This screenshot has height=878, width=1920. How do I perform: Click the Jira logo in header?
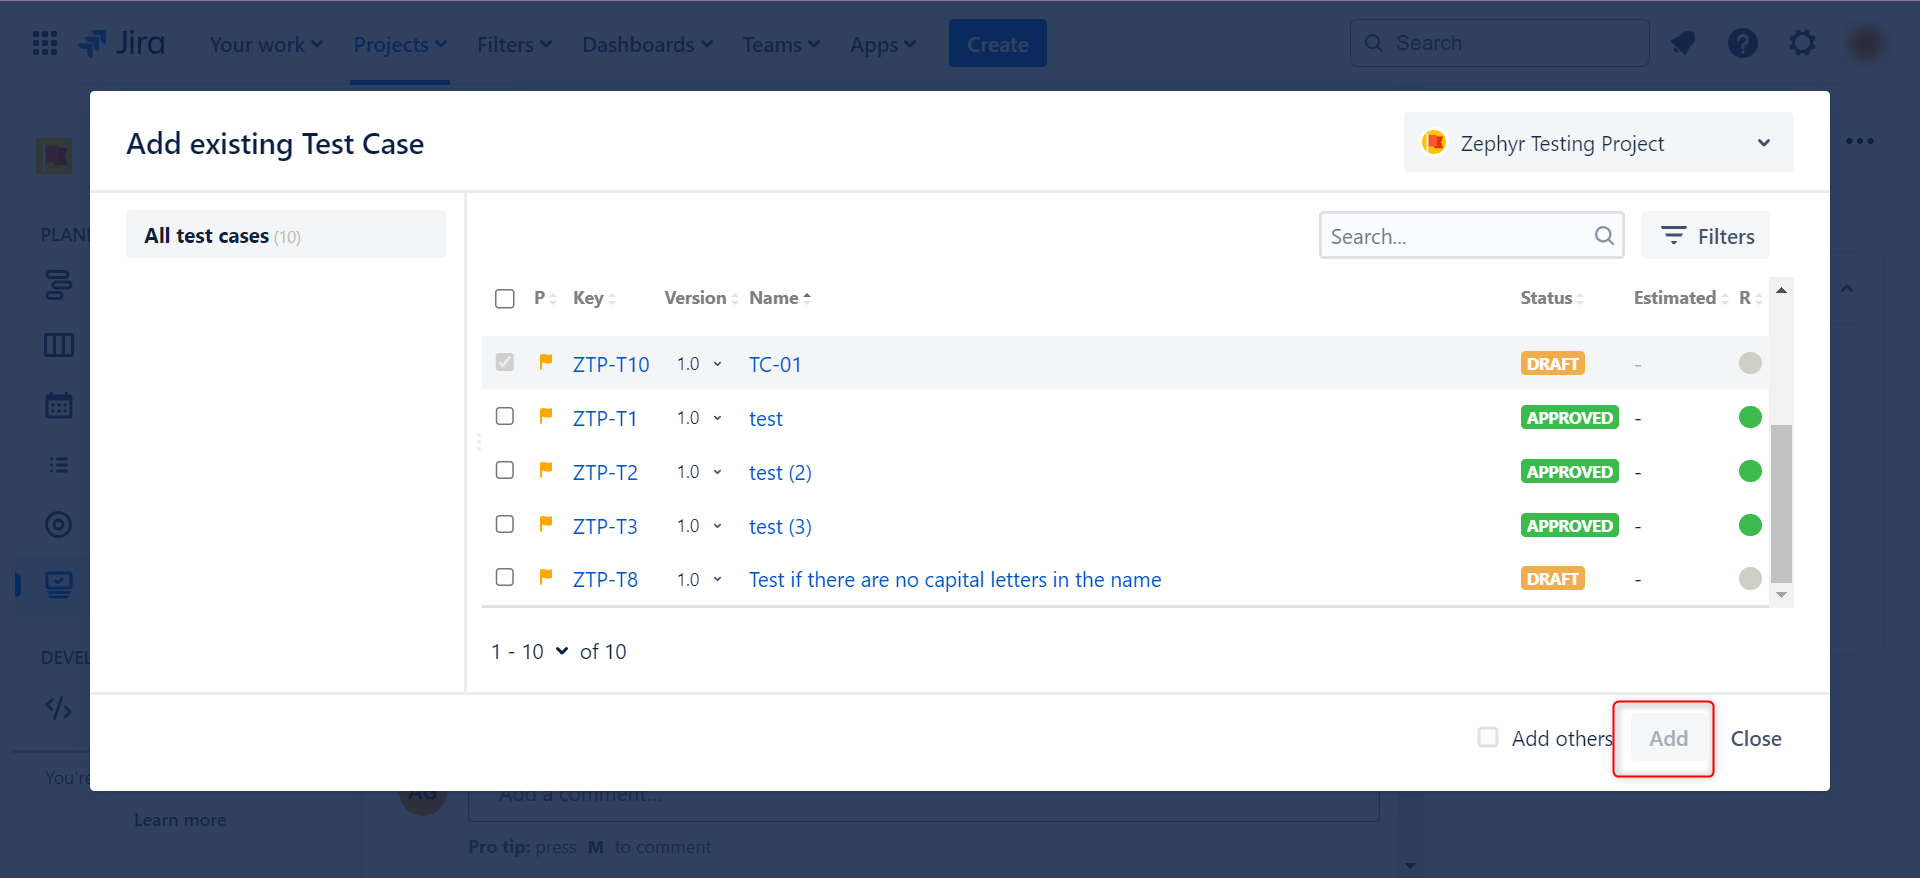pos(122,44)
